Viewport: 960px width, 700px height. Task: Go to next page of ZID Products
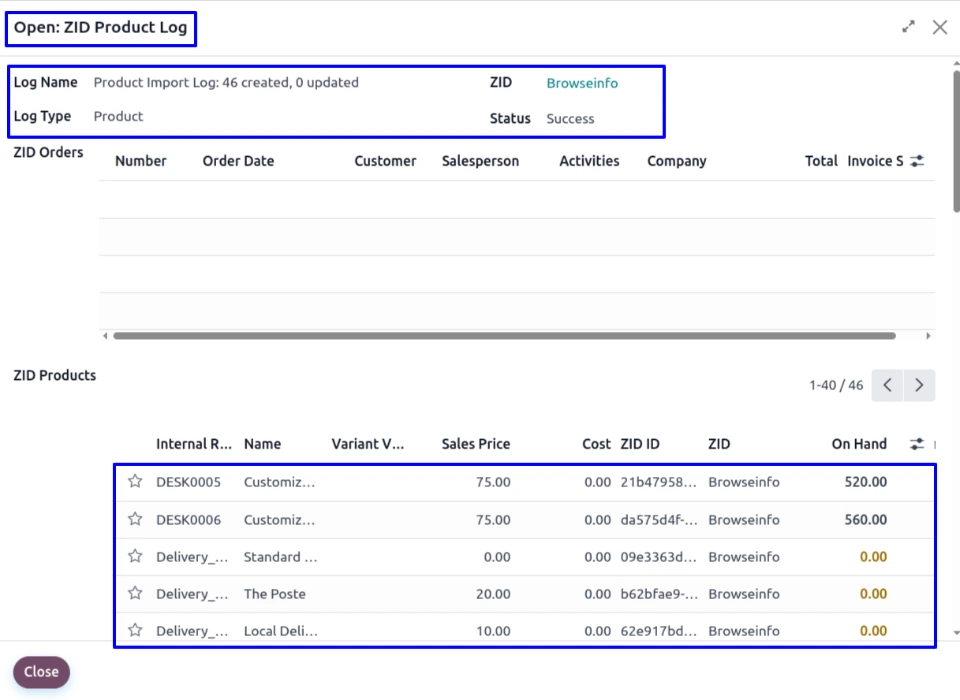(x=919, y=385)
